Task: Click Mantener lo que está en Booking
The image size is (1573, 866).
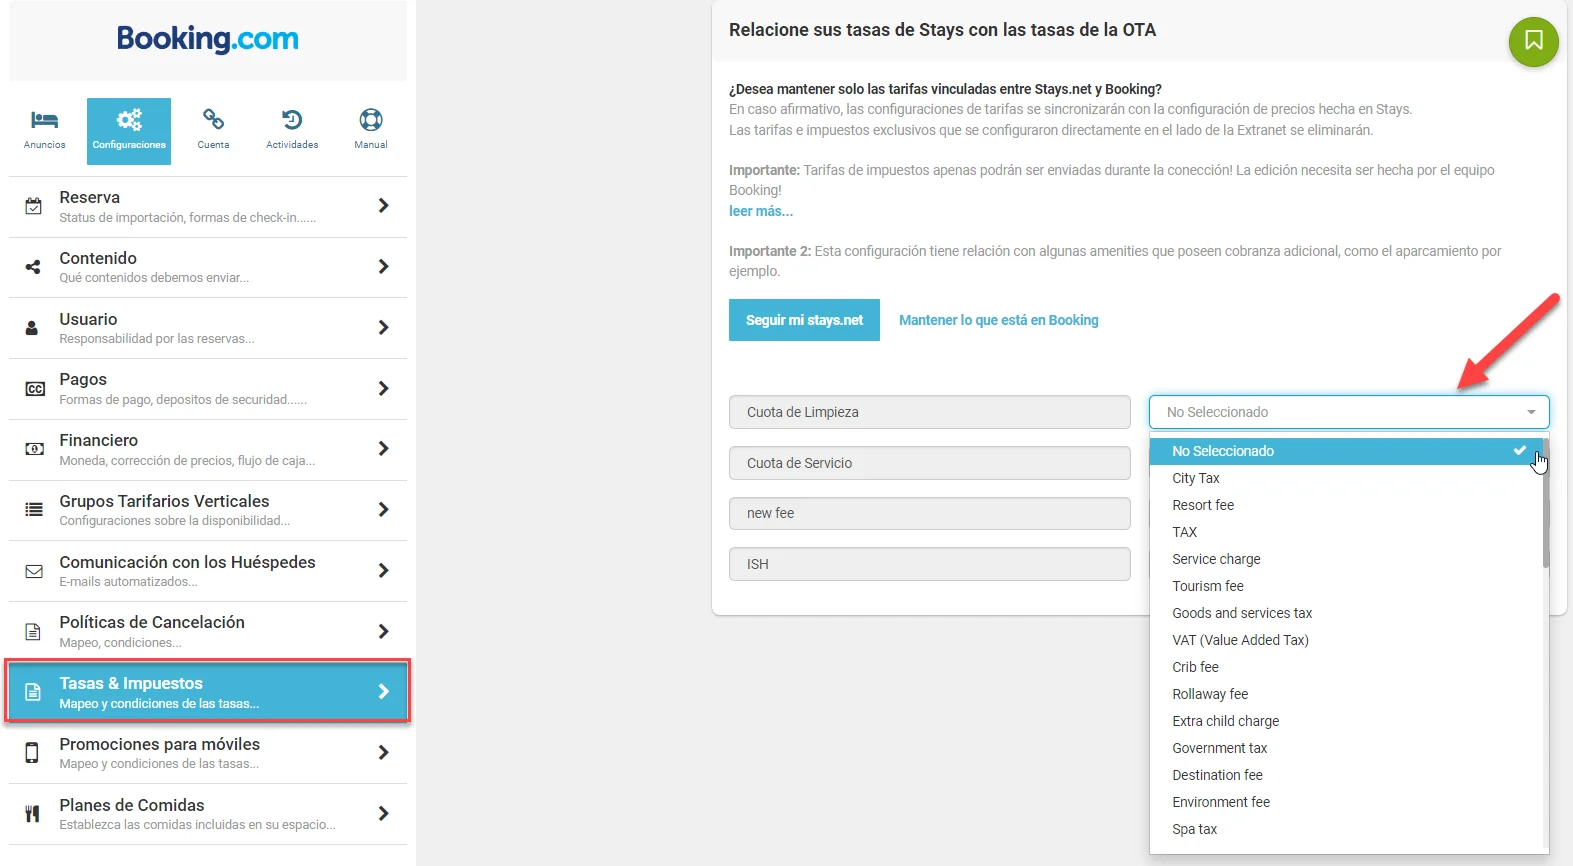Action: [998, 320]
